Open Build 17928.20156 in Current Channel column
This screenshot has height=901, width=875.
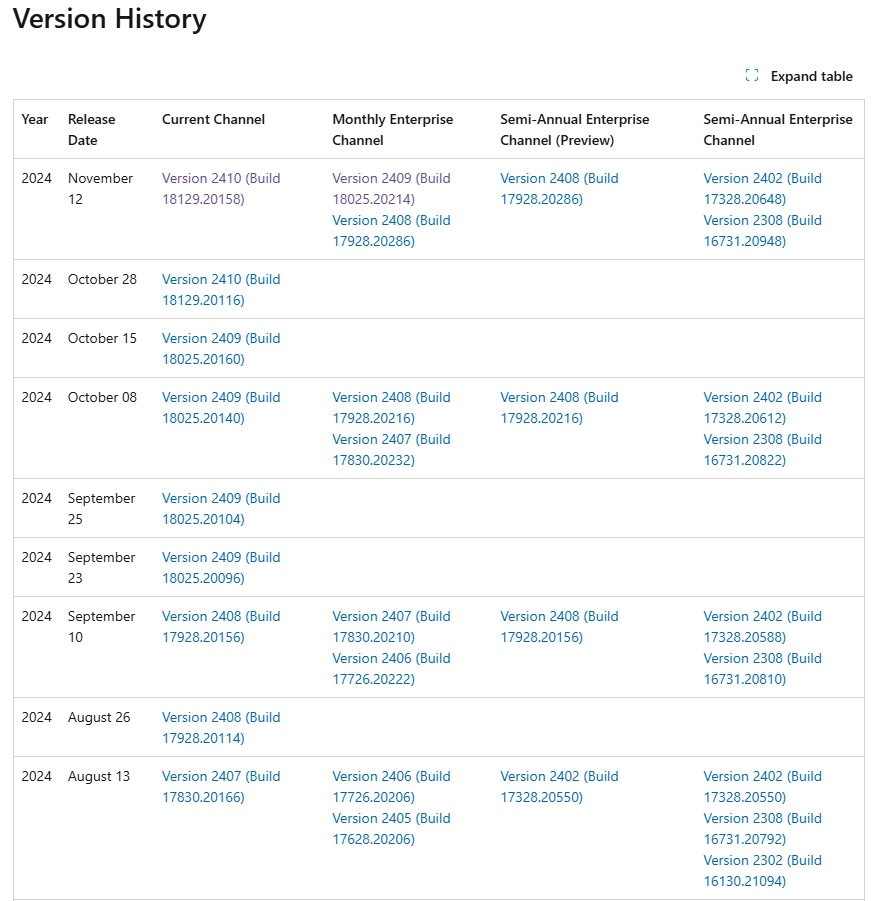[221, 626]
